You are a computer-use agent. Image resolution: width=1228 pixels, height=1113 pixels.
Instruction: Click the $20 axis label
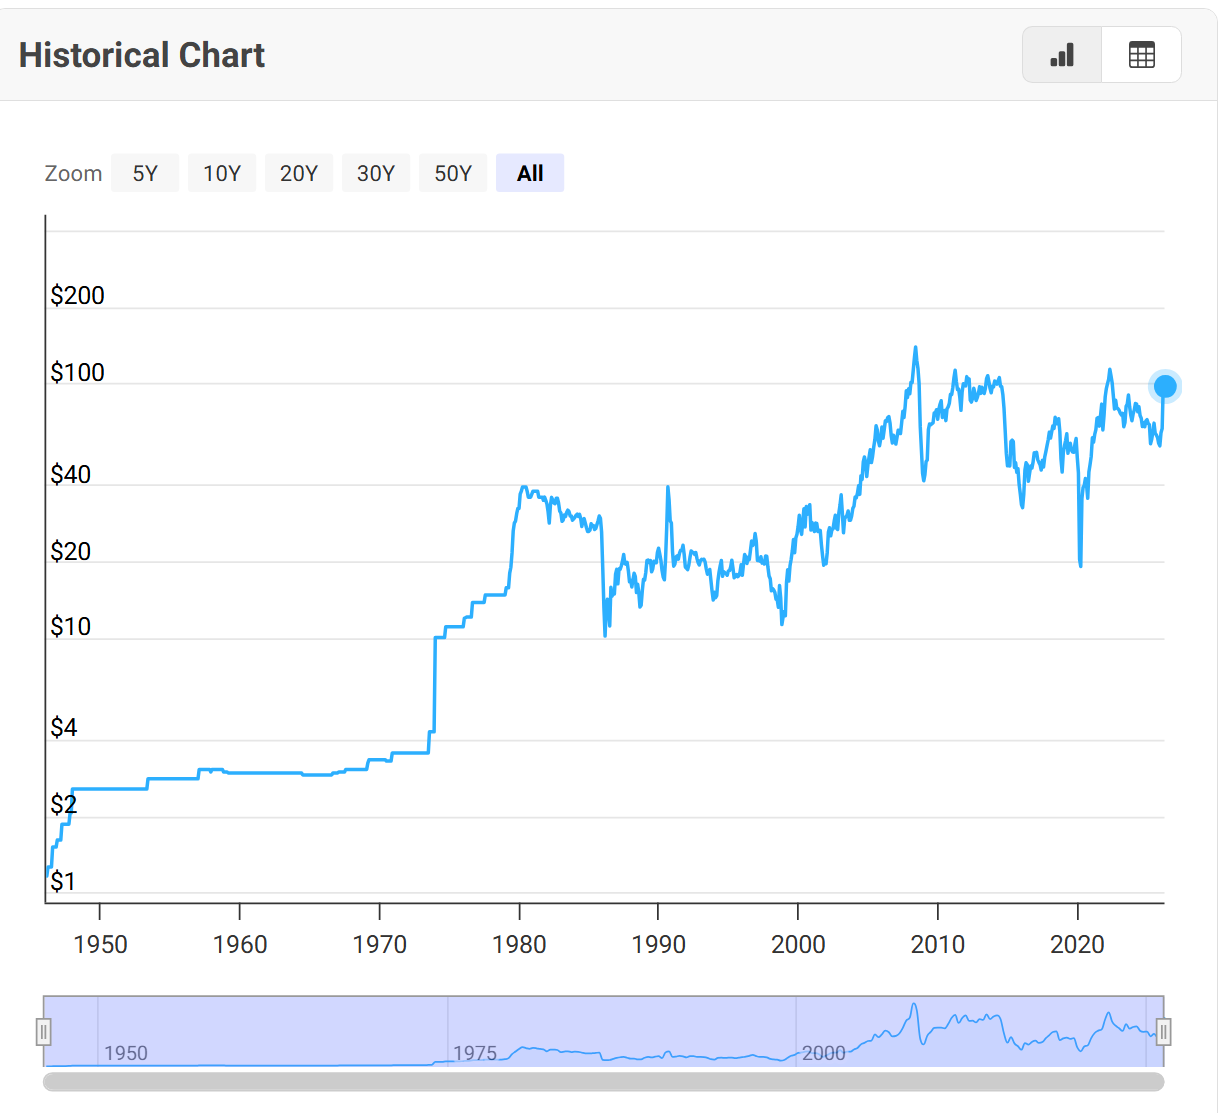tap(71, 551)
